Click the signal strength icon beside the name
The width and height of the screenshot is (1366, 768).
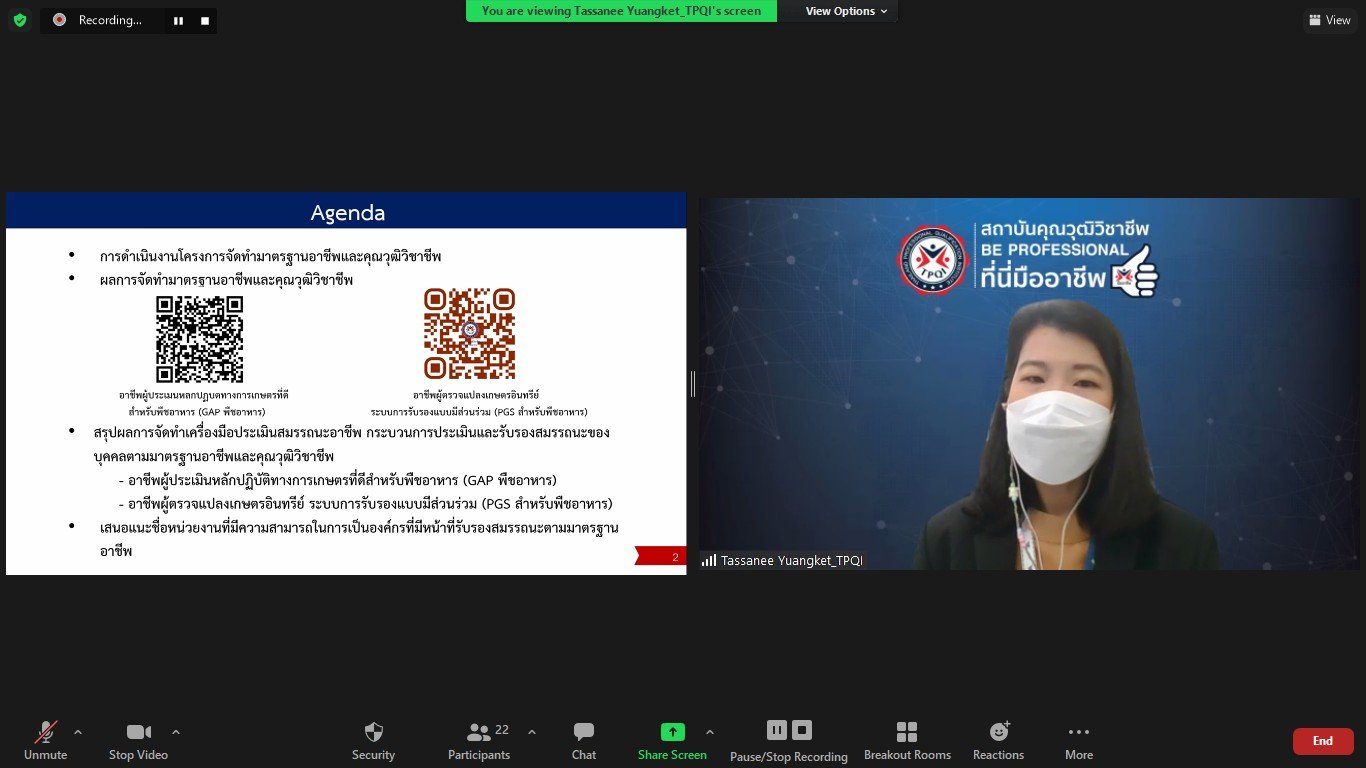click(x=709, y=561)
